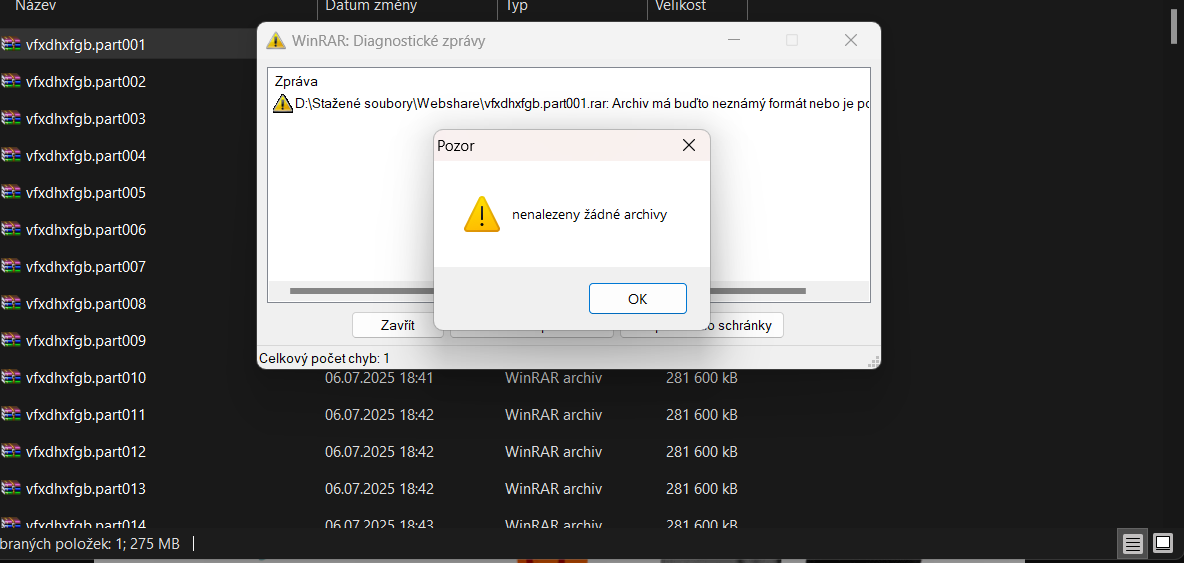1184x563 pixels.
Task: Click OK in the Pozor dialog
Action: pos(637,298)
